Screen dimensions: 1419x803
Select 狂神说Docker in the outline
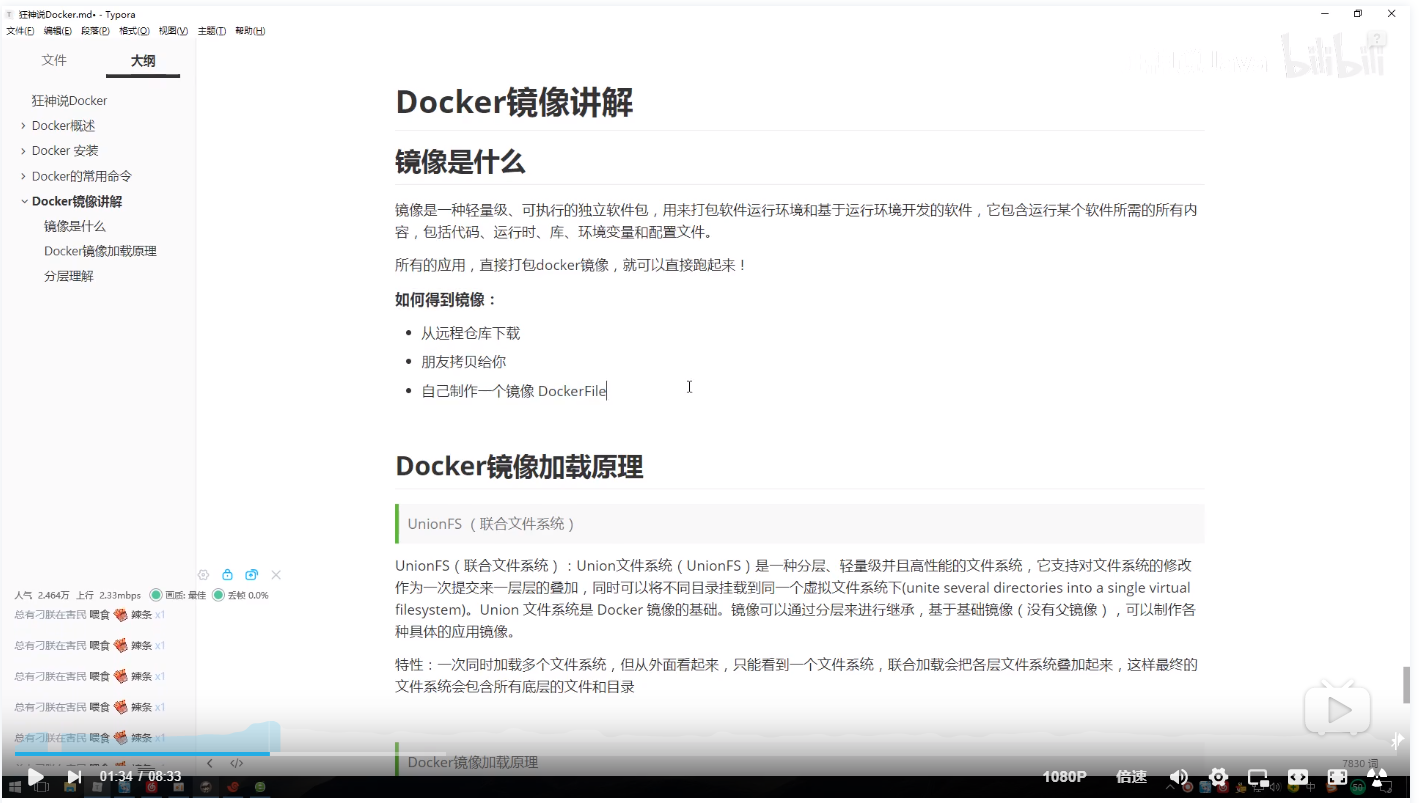point(69,101)
